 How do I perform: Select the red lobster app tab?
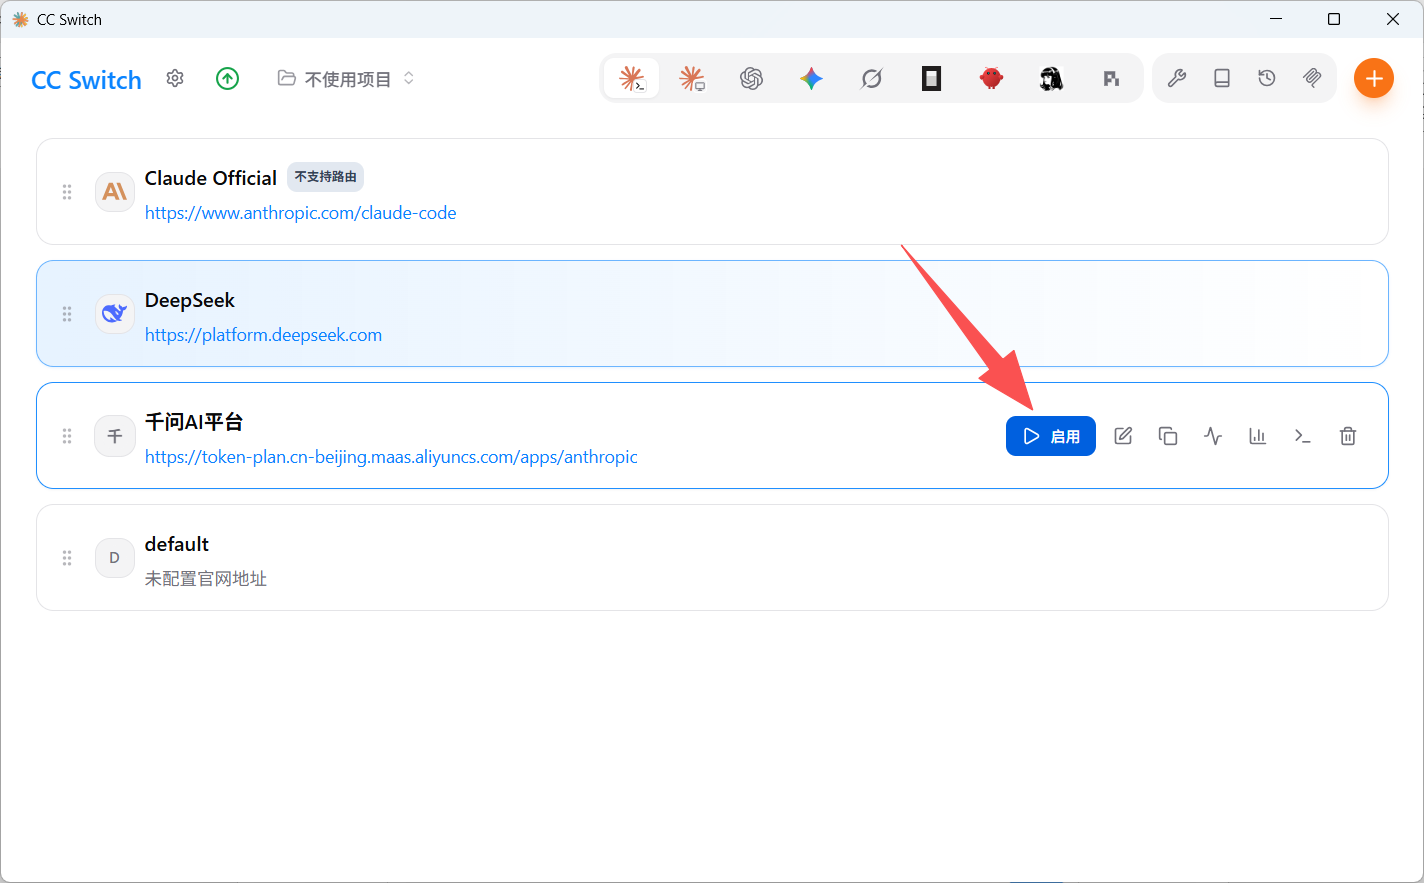(x=991, y=78)
